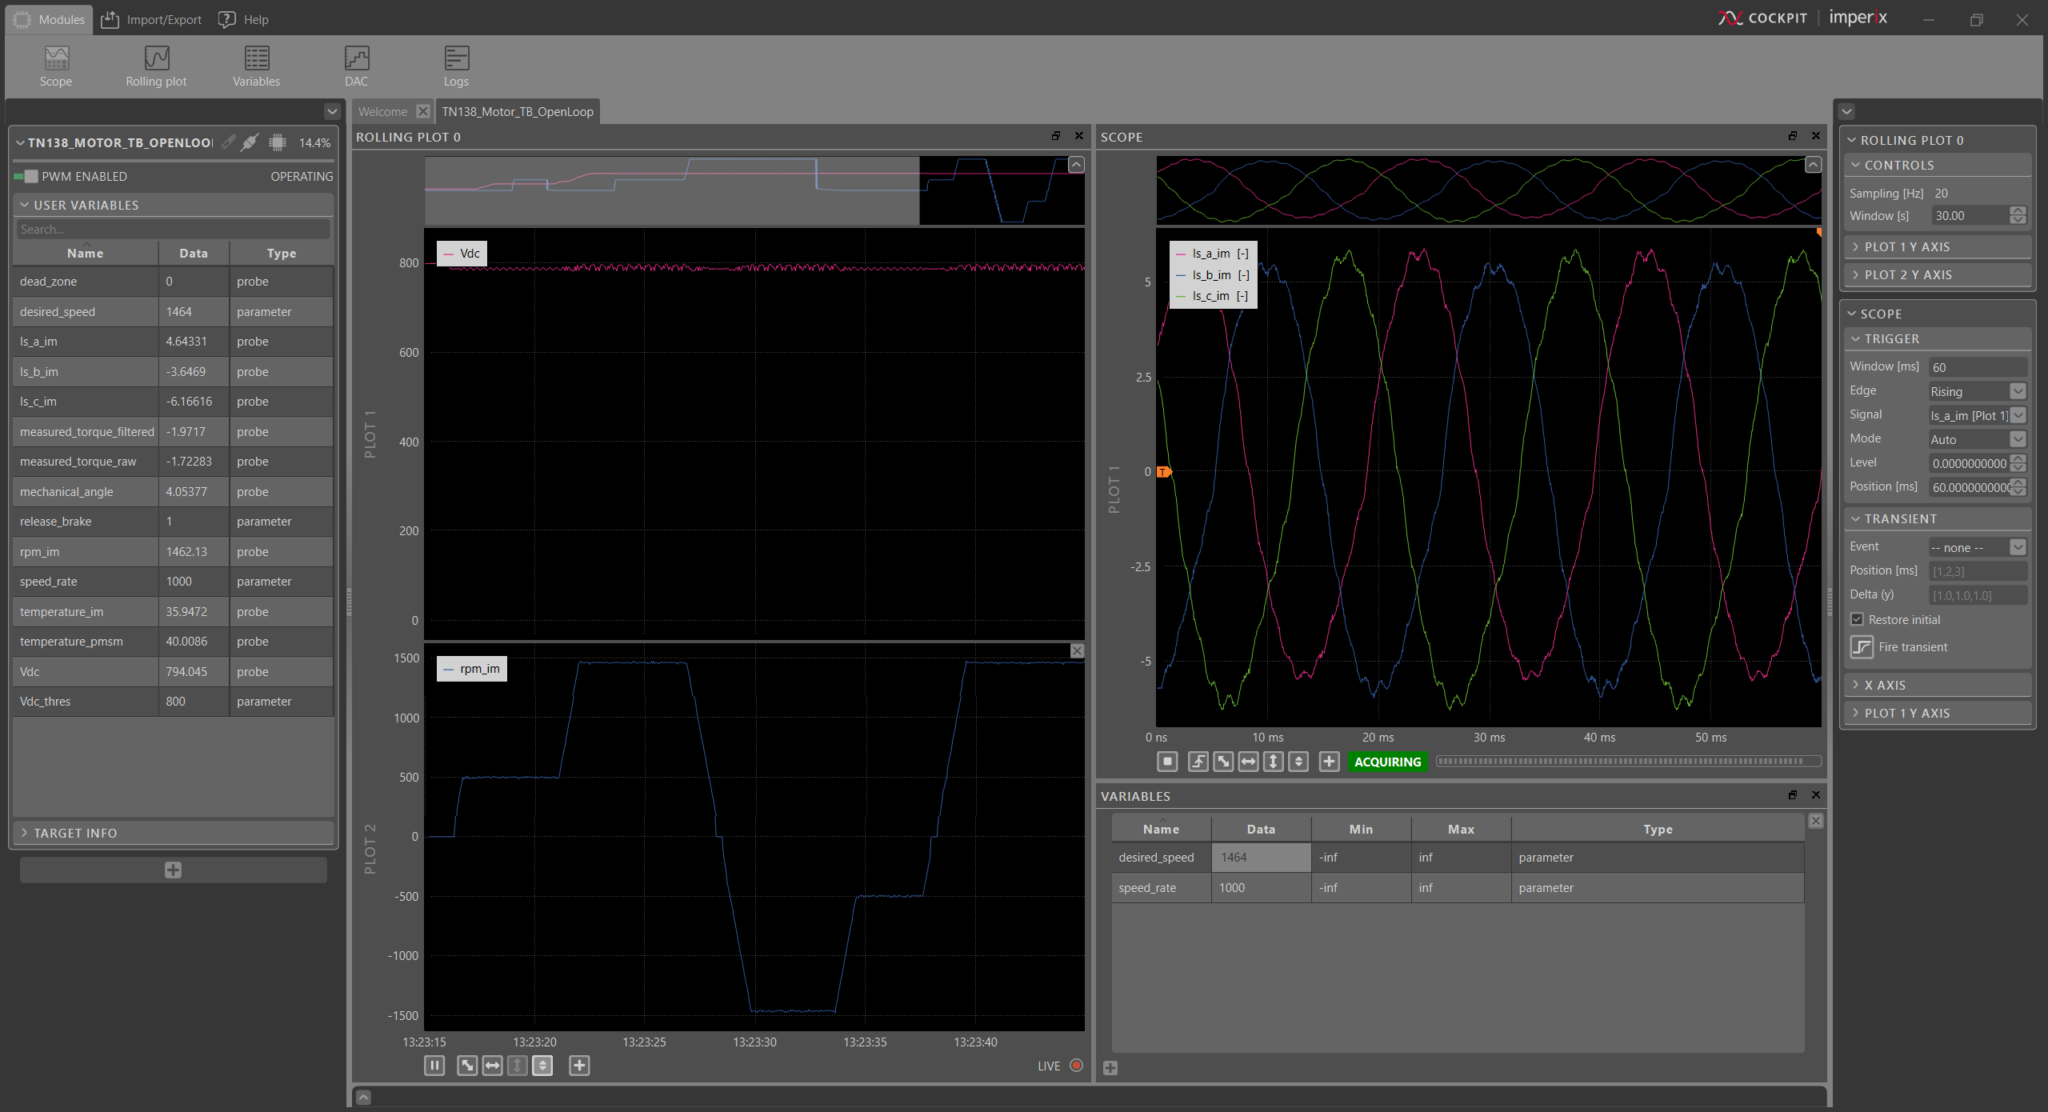Image resolution: width=2048 pixels, height=1112 pixels.
Task: Toggle the LIVE record indicator
Action: pos(1076,1066)
